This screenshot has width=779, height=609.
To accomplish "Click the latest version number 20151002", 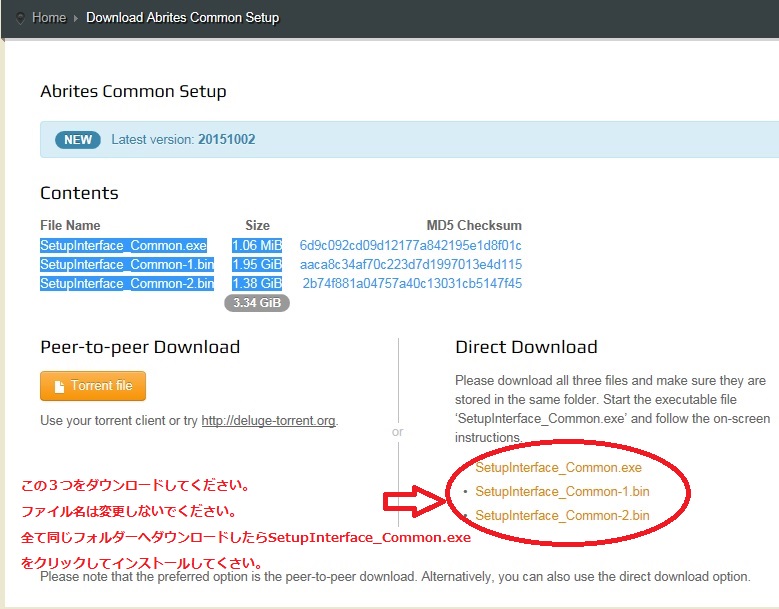I will point(227,139).
